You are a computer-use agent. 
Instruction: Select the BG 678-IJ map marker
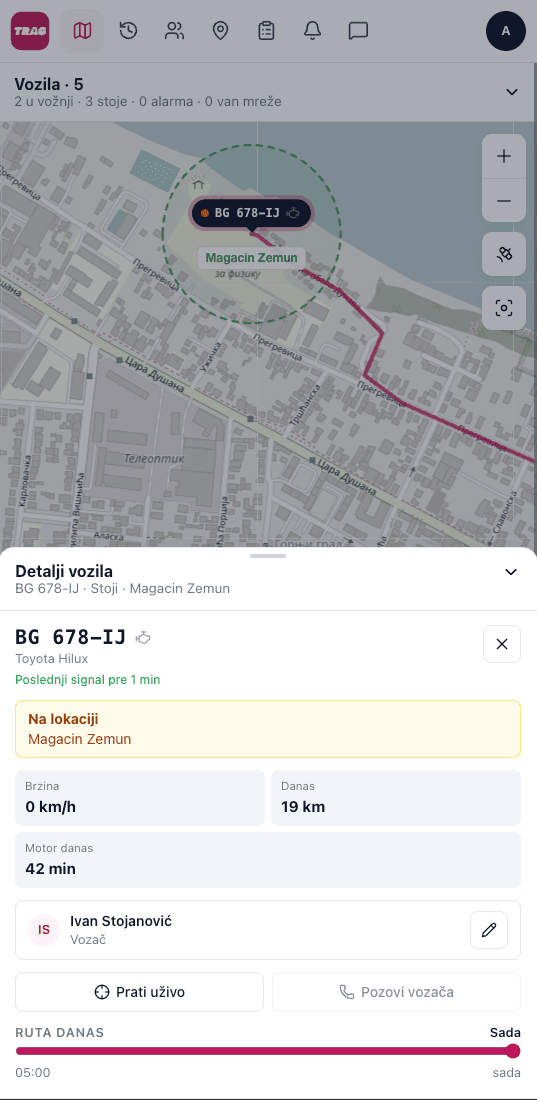coord(251,213)
